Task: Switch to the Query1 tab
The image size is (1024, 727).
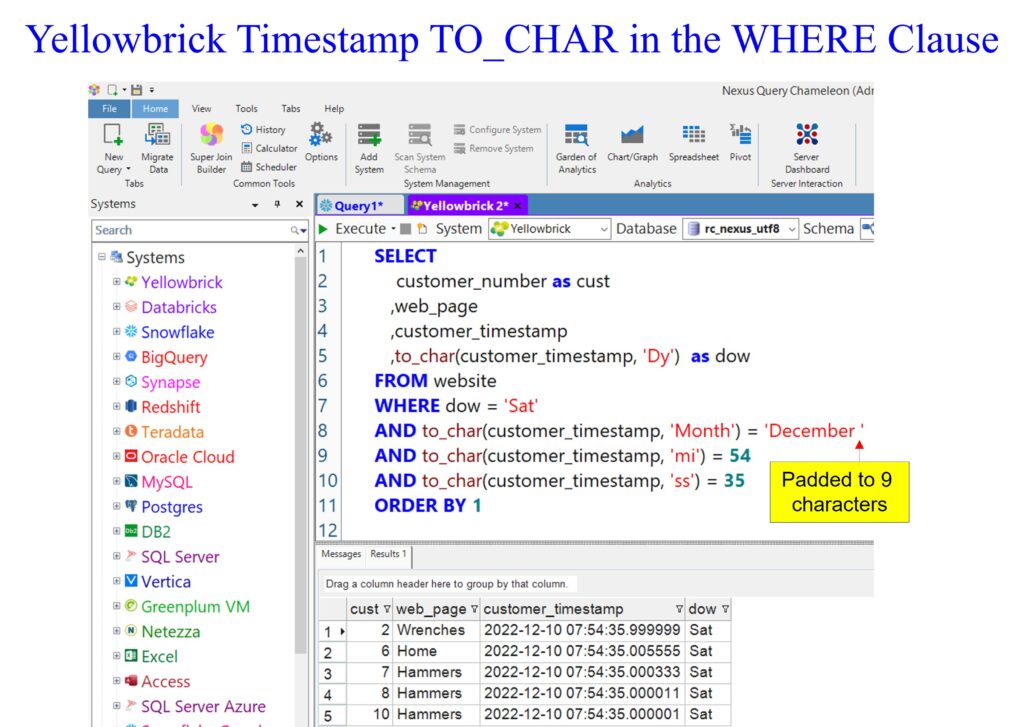Action: click(x=359, y=205)
